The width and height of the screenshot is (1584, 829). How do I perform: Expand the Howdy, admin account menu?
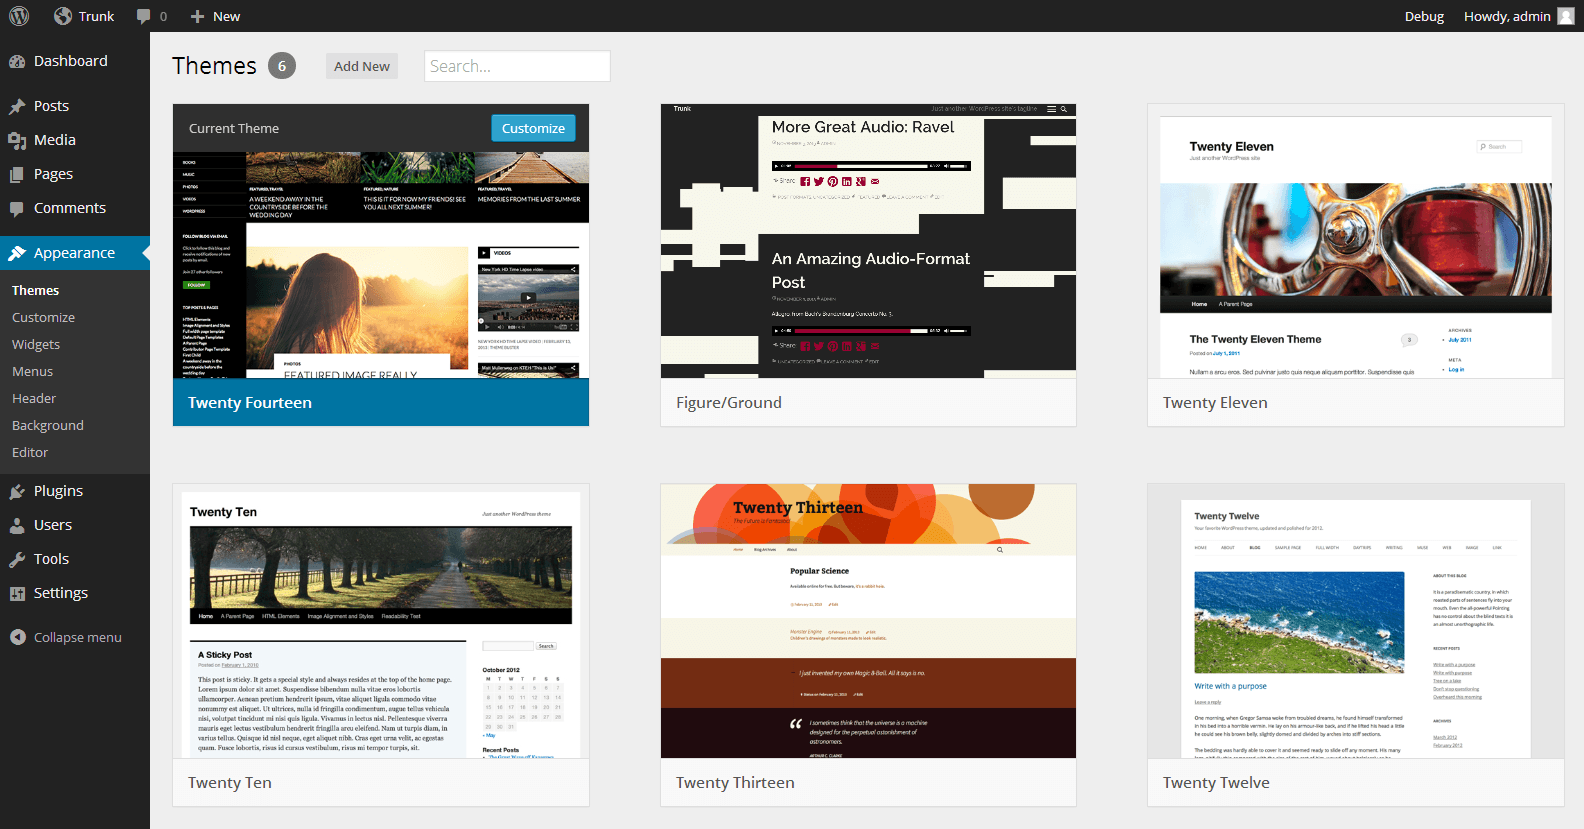(x=1517, y=16)
